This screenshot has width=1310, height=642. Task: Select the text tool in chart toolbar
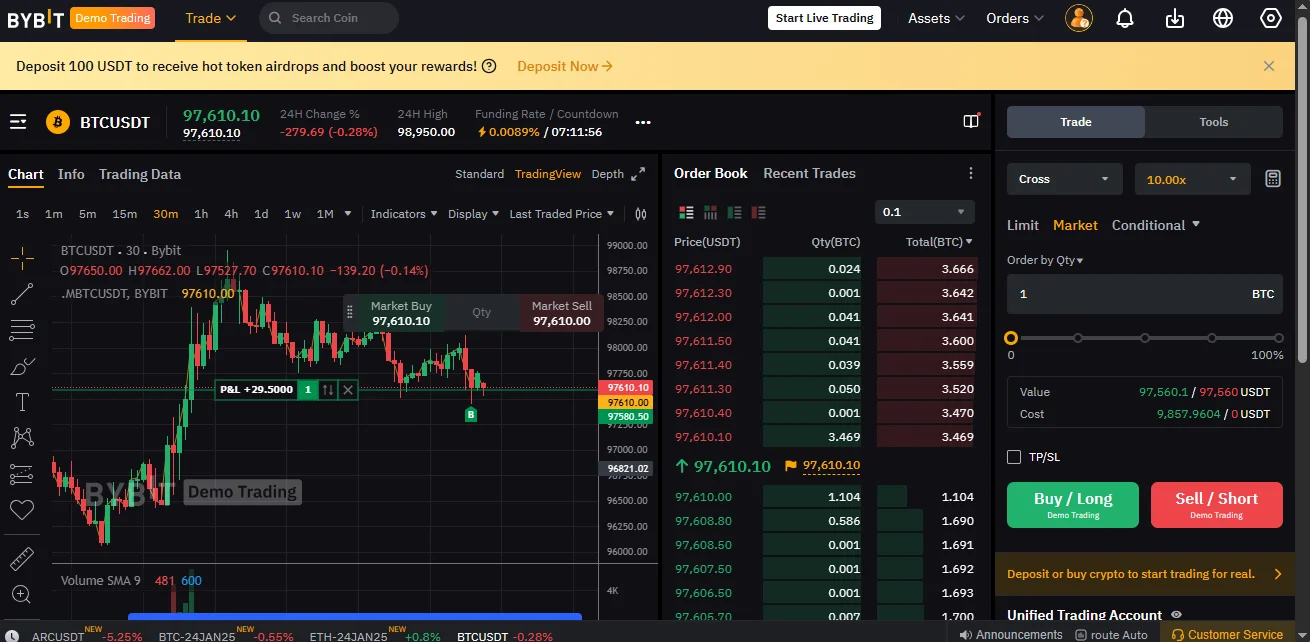(x=22, y=402)
